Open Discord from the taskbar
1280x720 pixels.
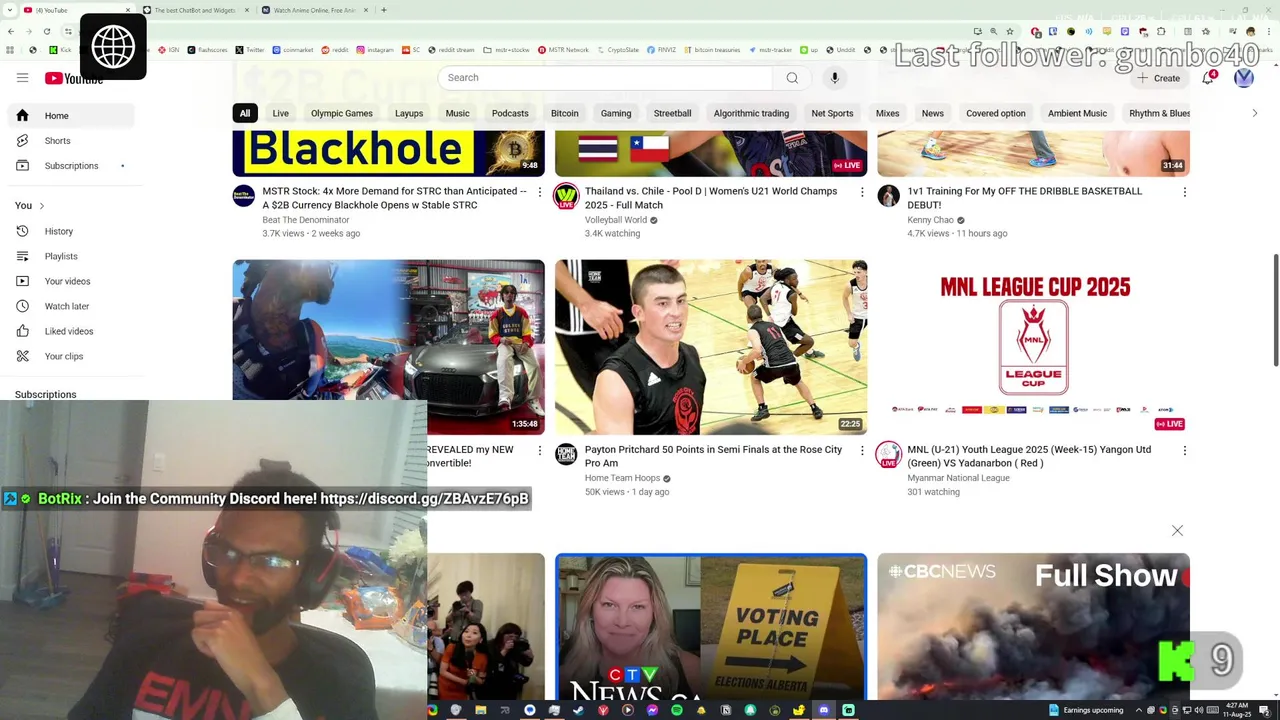(823, 710)
